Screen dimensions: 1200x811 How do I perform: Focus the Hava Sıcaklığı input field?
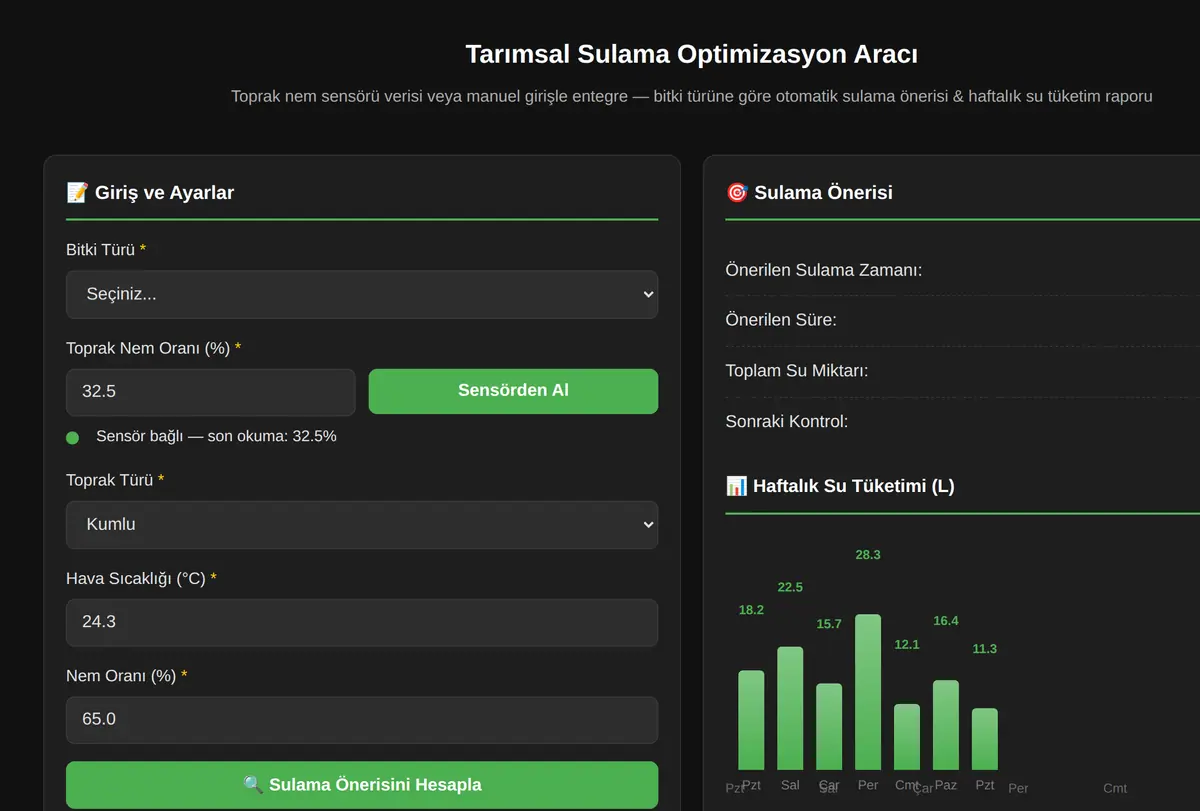(x=362, y=622)
